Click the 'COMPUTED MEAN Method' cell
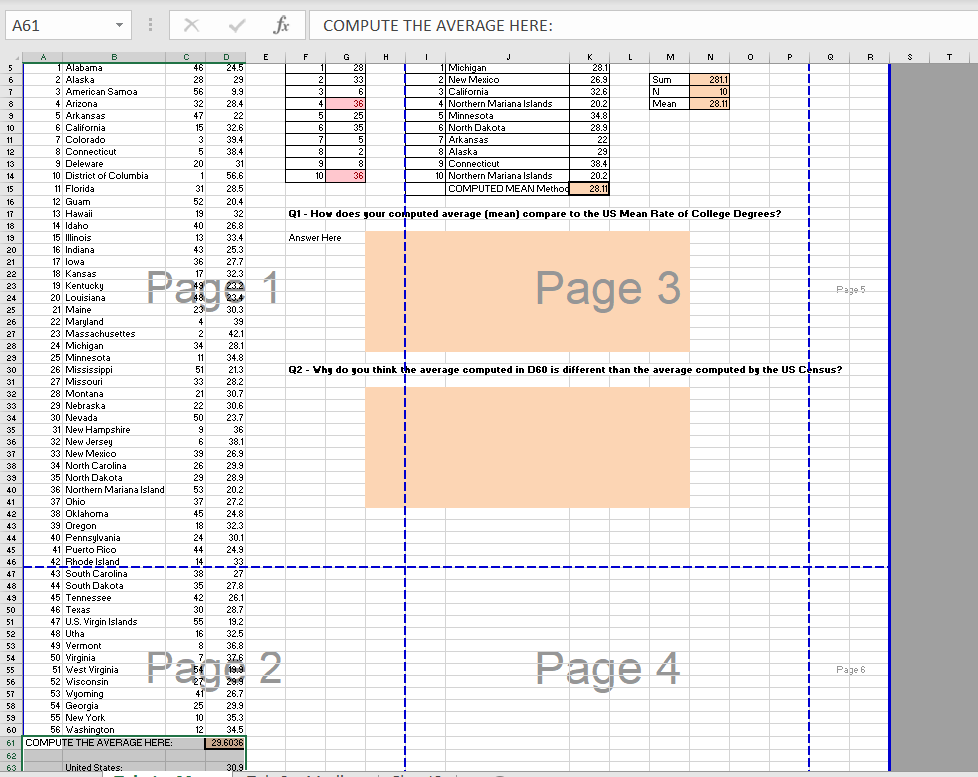978x777 pixels. click(x=508, y=188)
